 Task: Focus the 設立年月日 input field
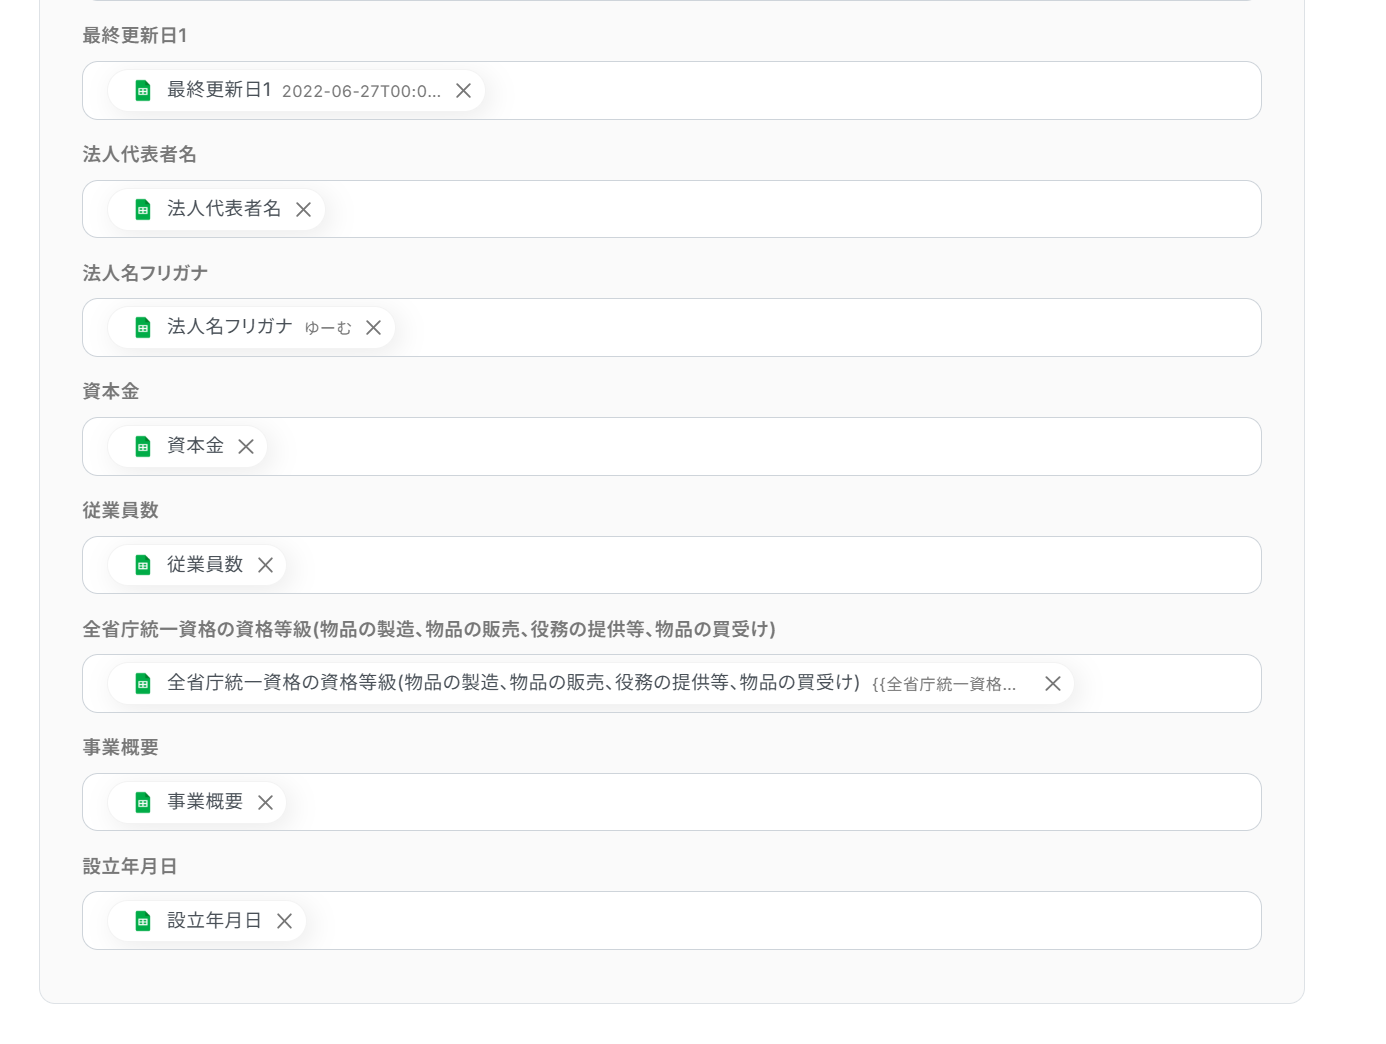[x=672, y=921]
